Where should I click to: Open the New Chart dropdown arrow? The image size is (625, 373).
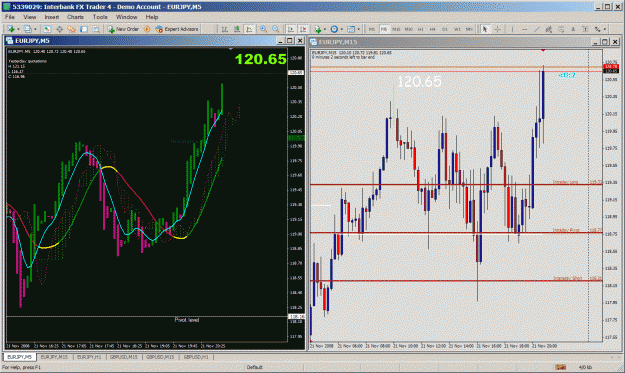[x=18, y=29]
